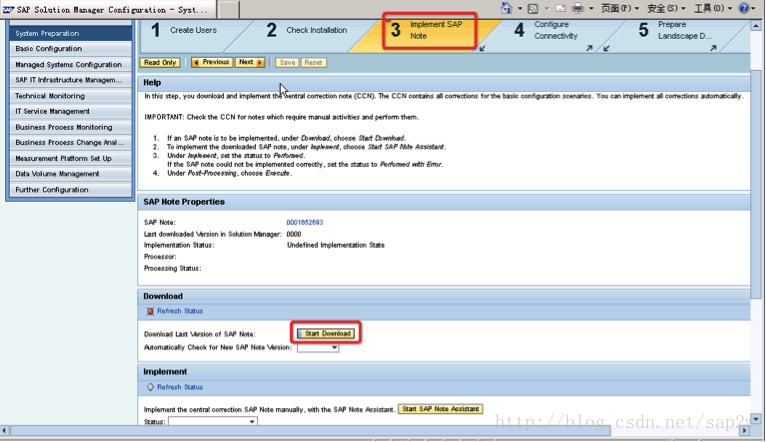This screenshot has width=766, height=442.
Task: Click the browser Home icon
Action: [507, 8]
